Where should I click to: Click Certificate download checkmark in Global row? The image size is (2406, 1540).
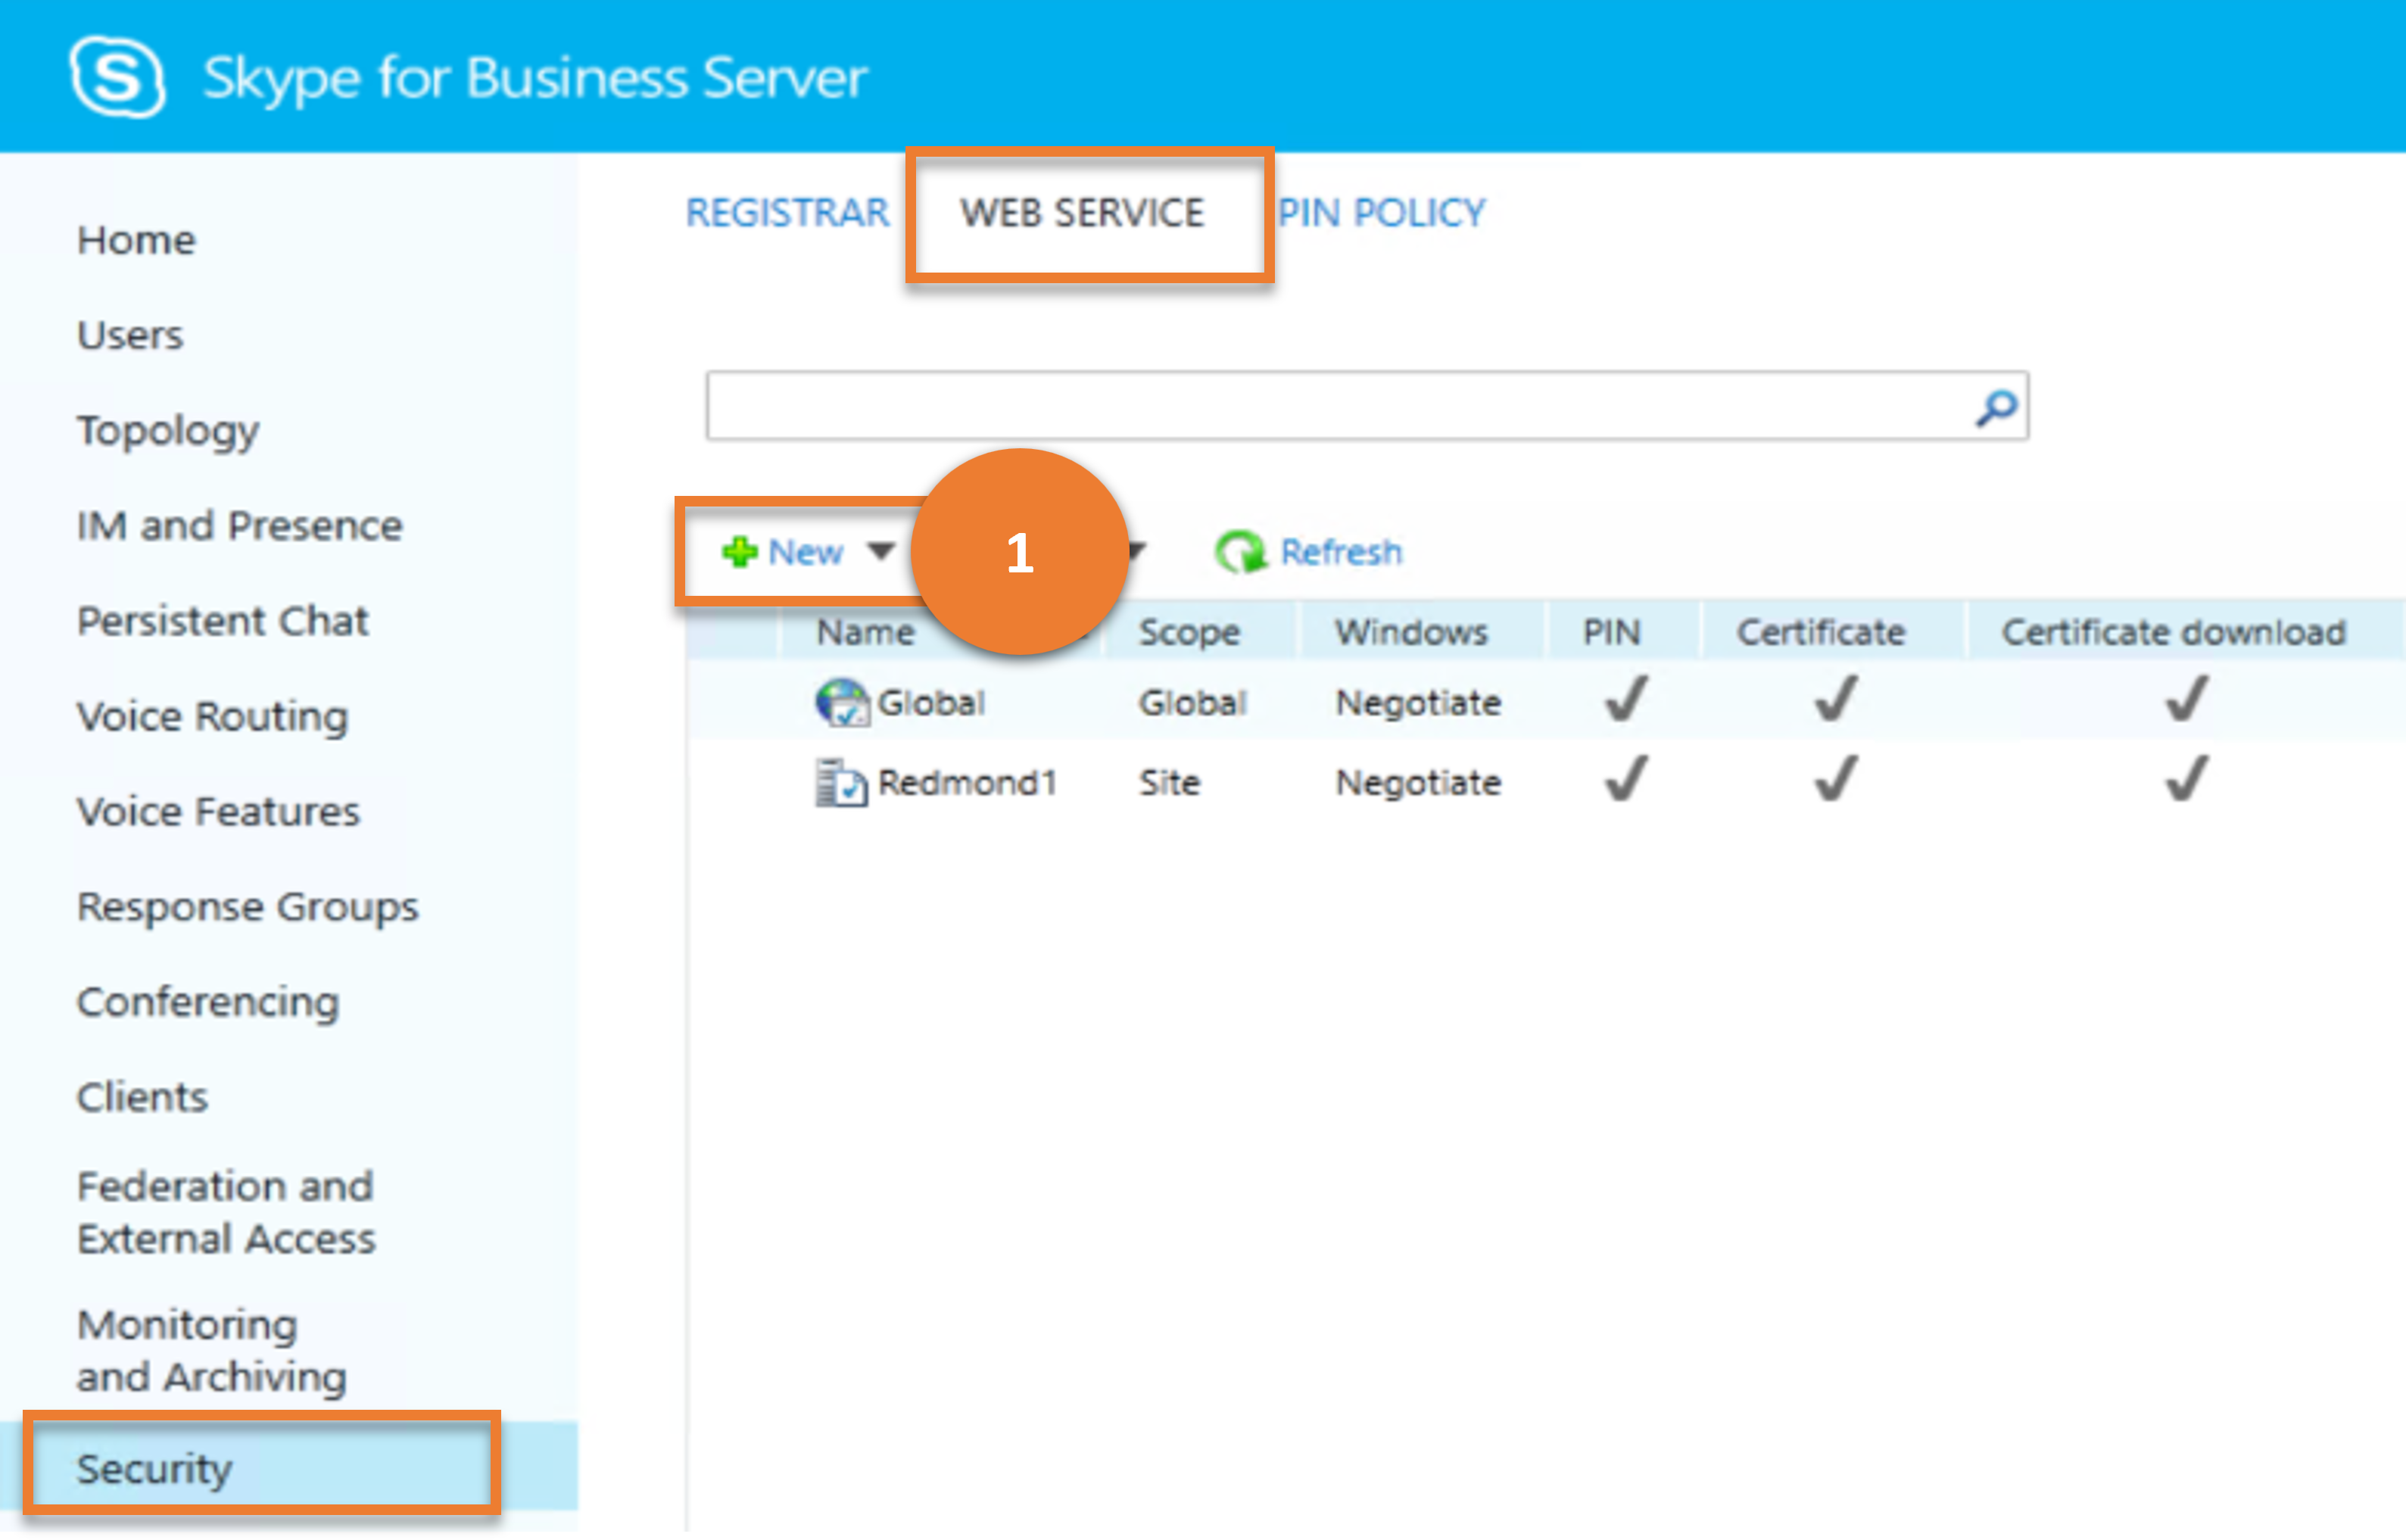coord(2186,699)
